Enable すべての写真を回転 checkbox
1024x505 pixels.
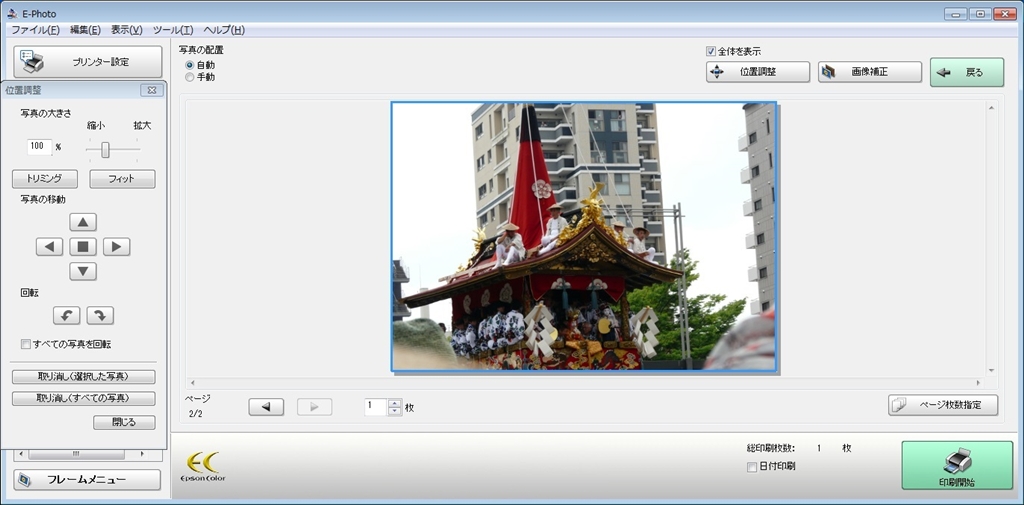click(26, 344)
